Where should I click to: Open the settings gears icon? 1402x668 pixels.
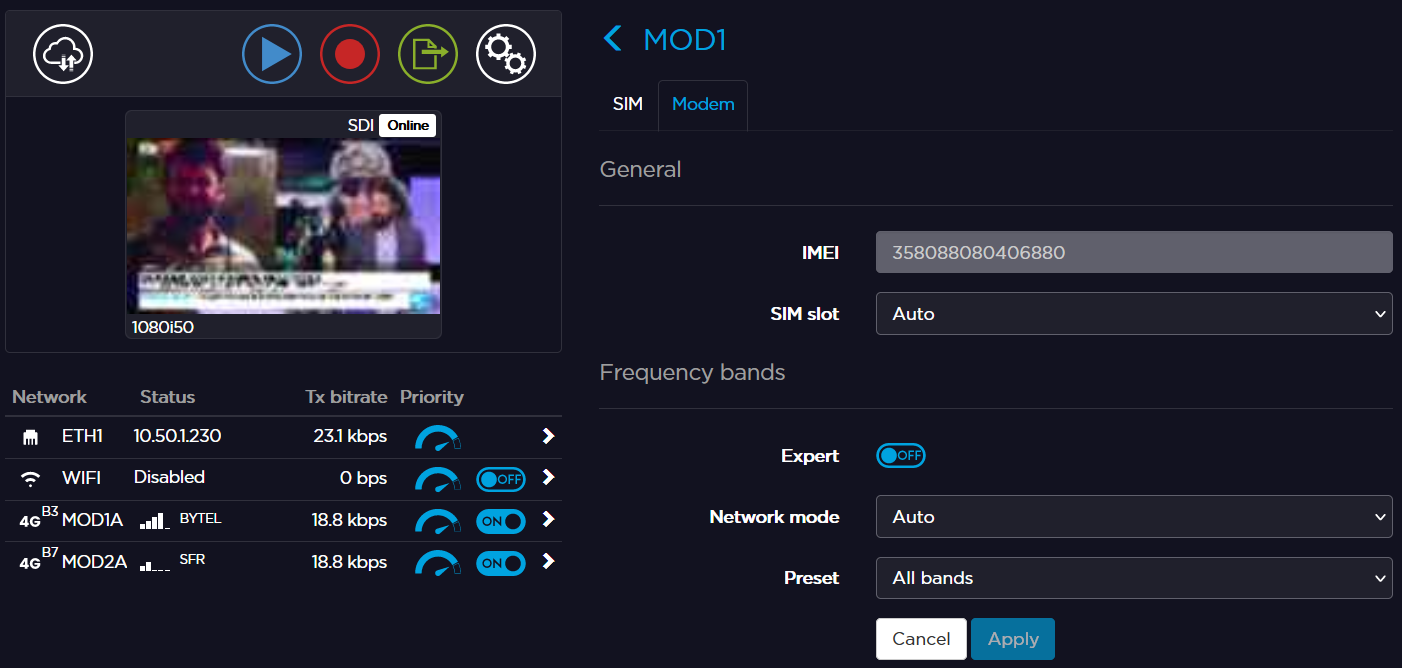tap(506, 54)
